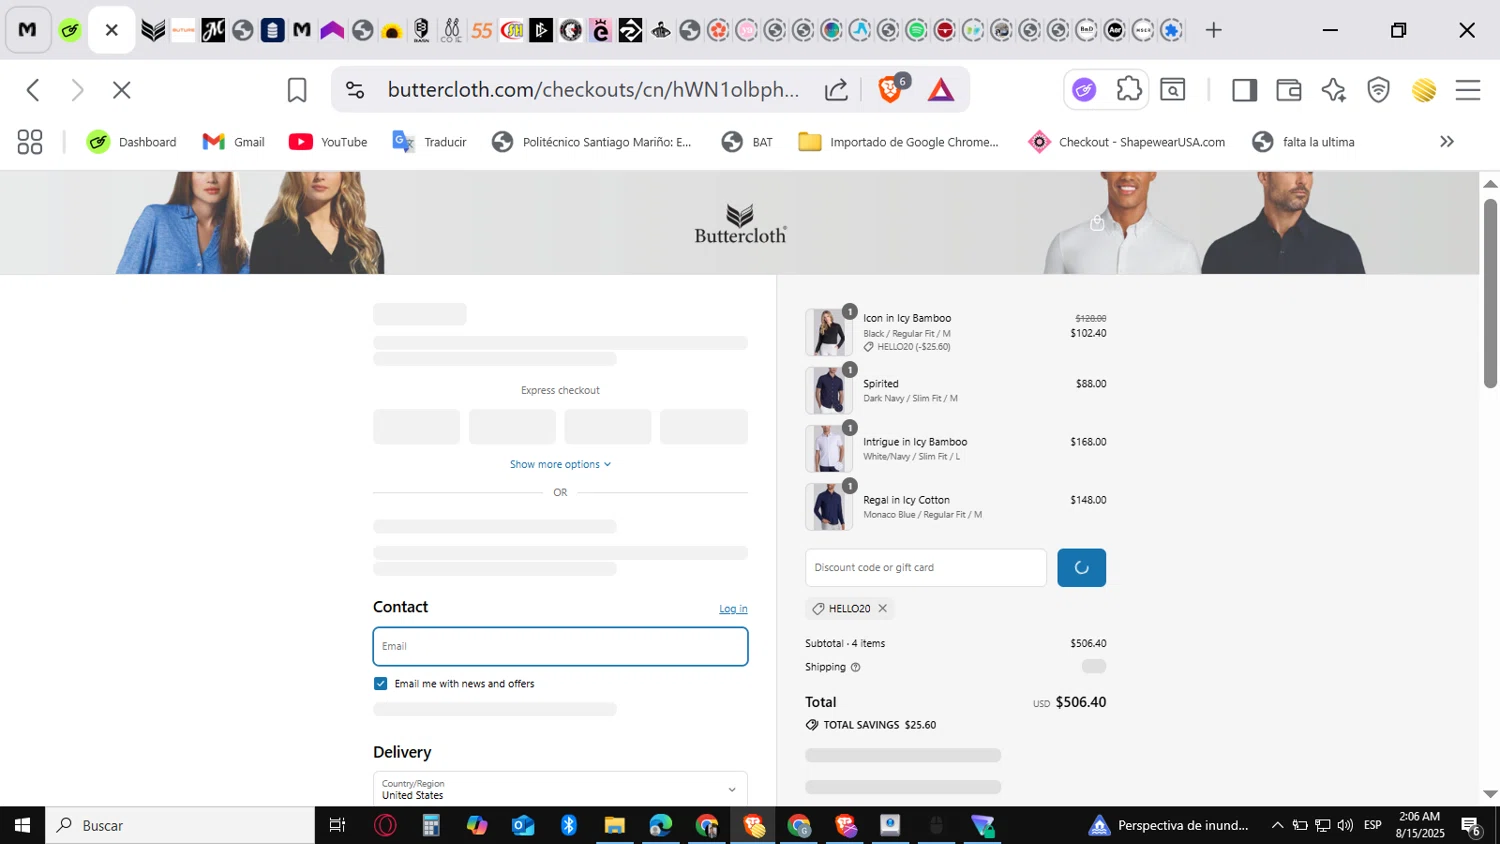This screenshot has width=1500, height=844.
Task: Open the Windows Start menu
Action: click(x=22, y=825)
